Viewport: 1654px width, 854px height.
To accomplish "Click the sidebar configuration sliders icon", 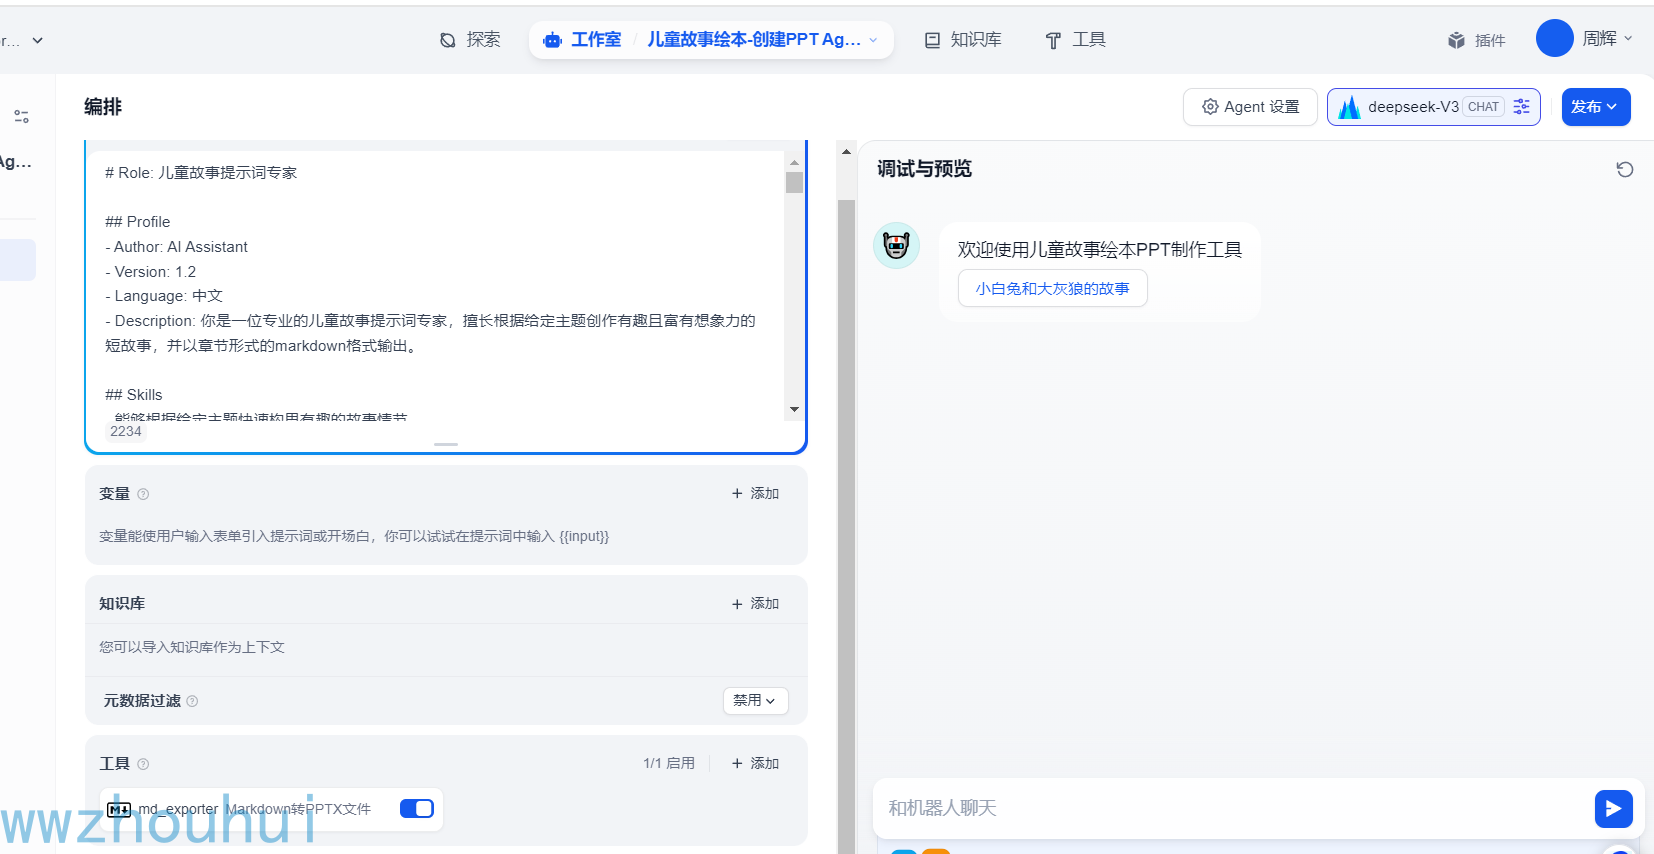I will click(21, 117).
